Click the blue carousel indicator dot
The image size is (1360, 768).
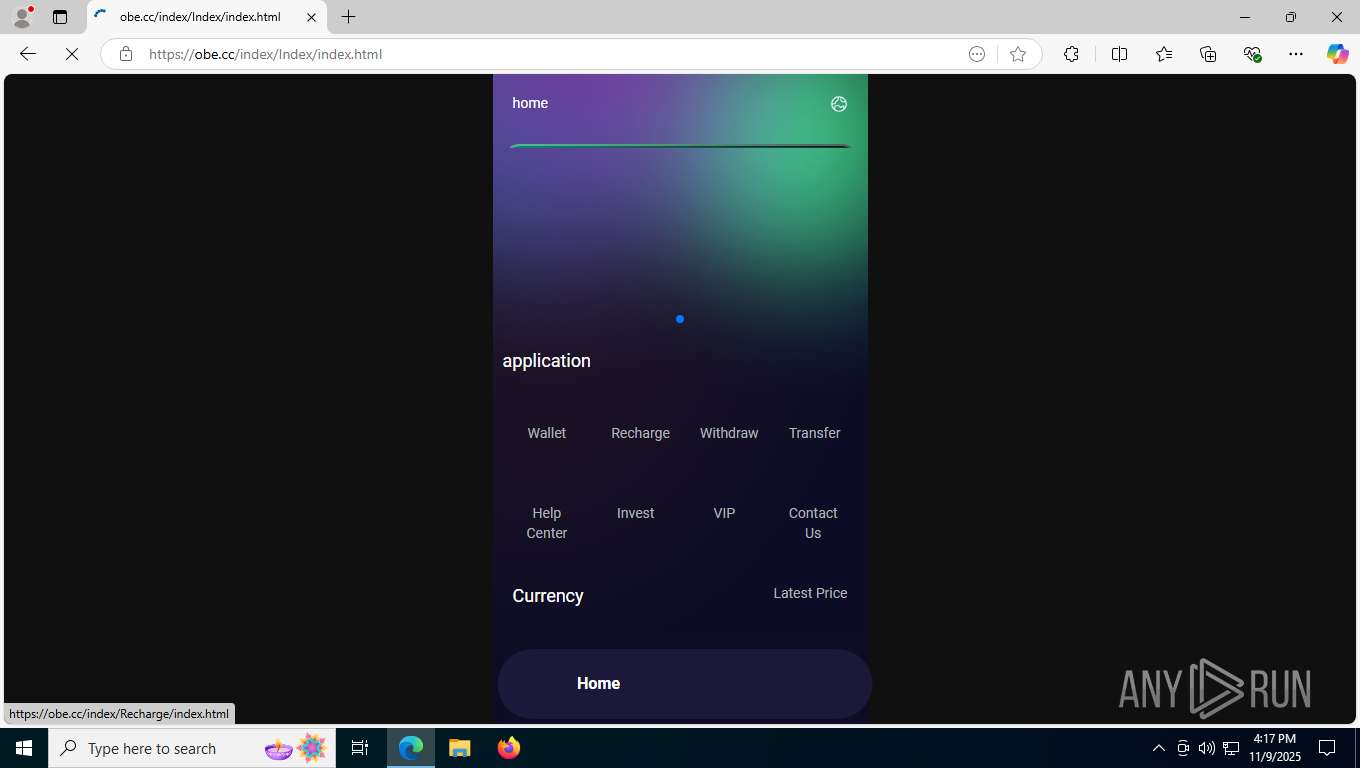[680, 319]
